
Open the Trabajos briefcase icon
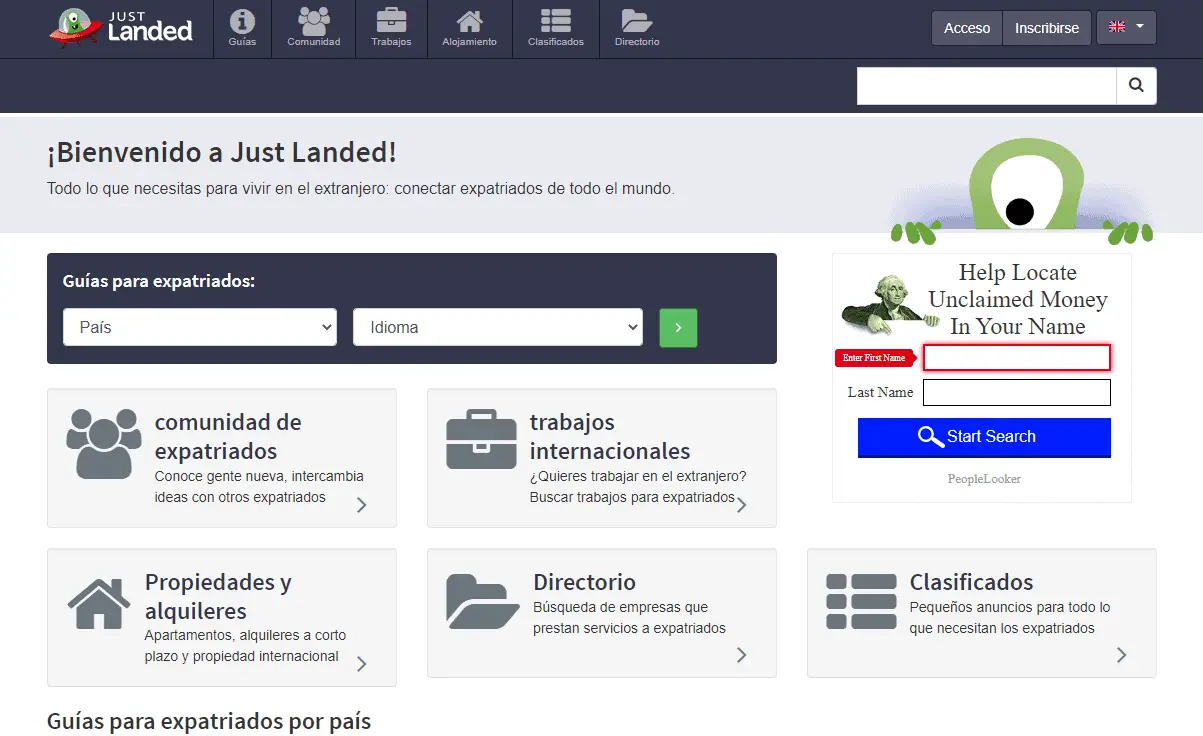tap(391, 21)
